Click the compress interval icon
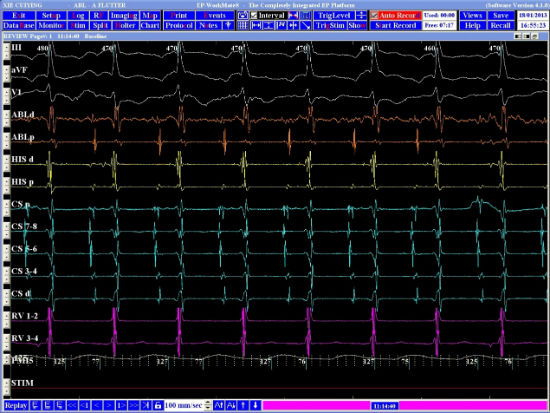Screen dimensions: 550x413 (268, 26)
